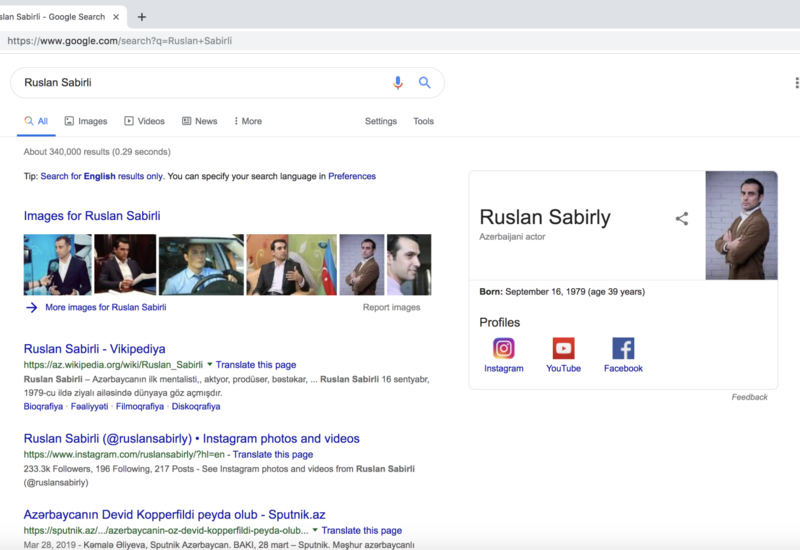The height and width of the screenshot is (550, 800).
Task: Click the blue search magnifier button
Action: pyautogui.click(x=424, y=83)
